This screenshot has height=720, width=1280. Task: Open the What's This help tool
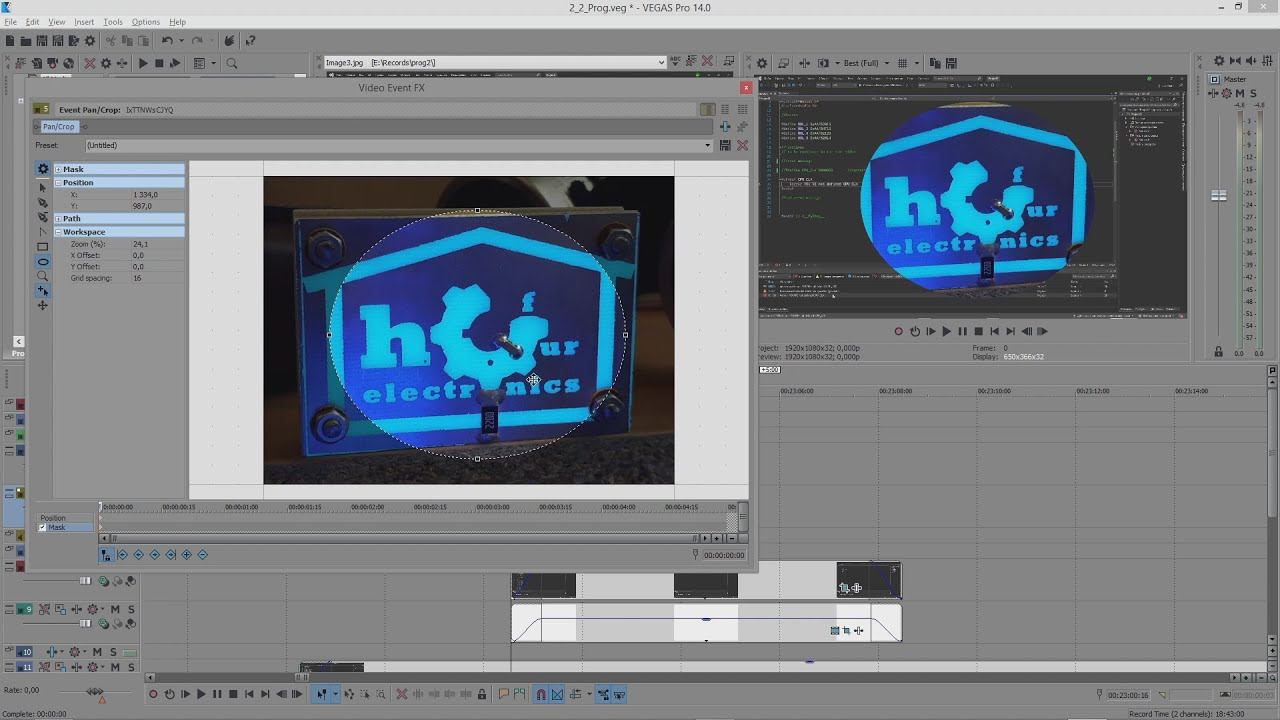click(250, 40)
